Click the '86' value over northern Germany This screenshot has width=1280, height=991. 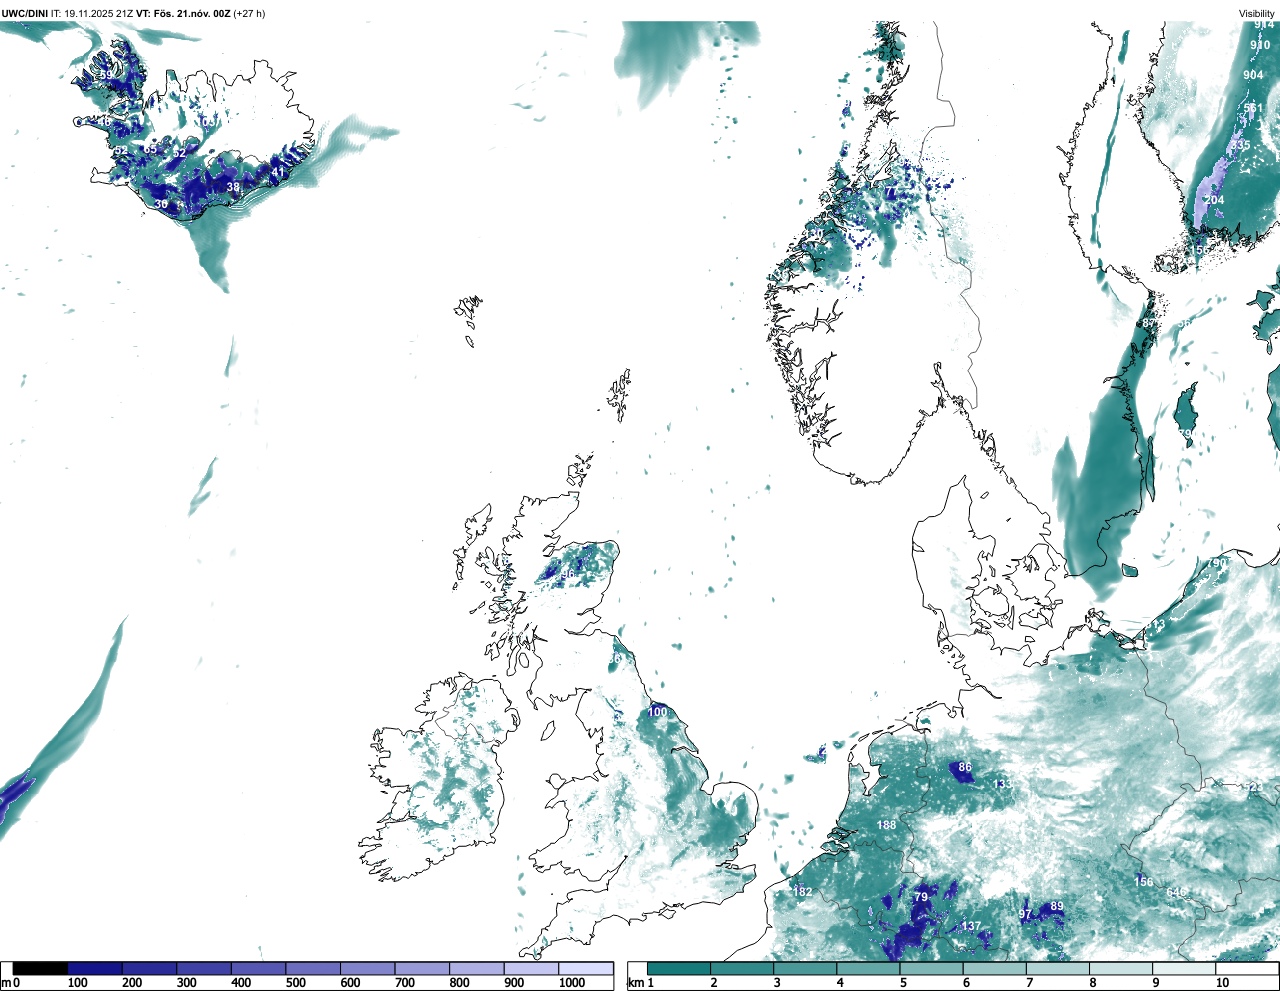click(965, 768)
